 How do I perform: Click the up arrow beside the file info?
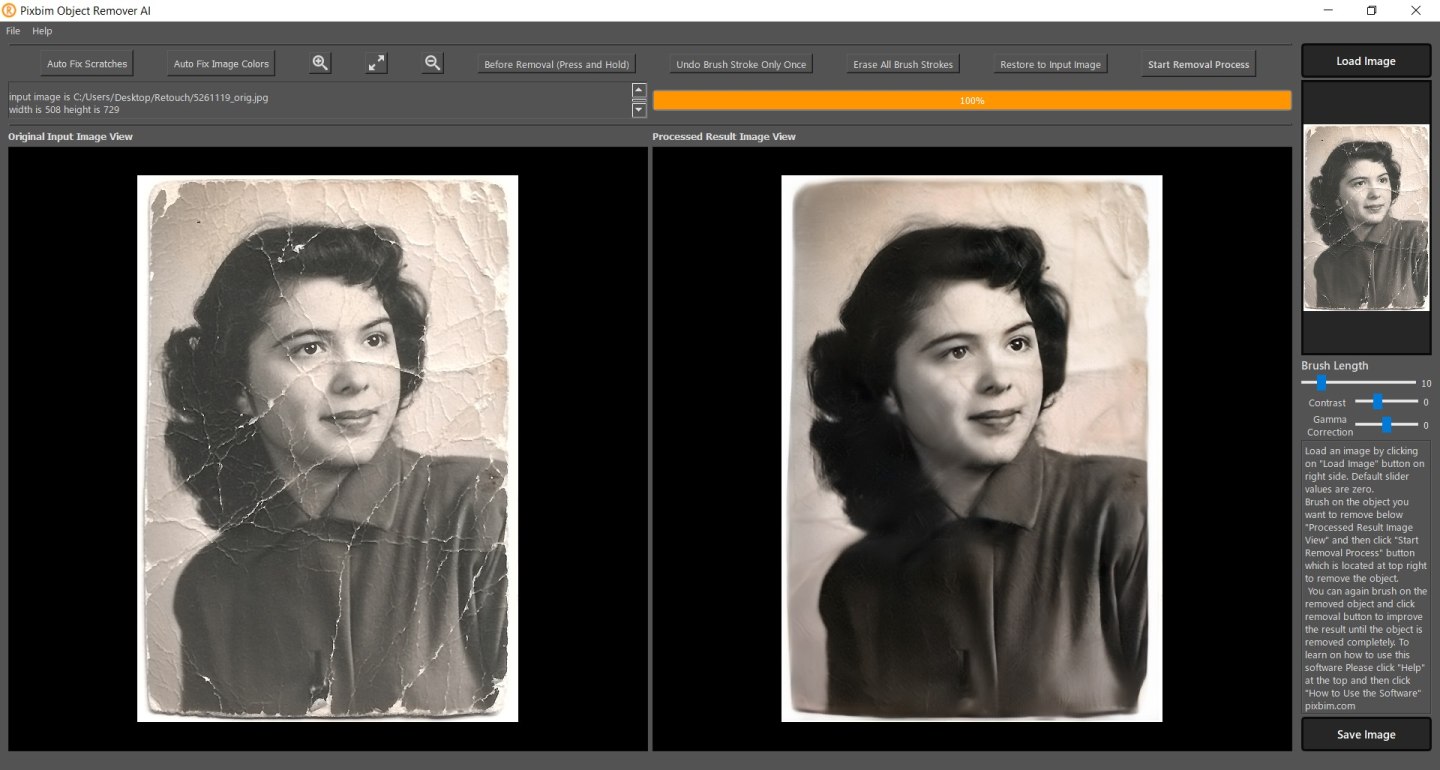pyautogui.click(x=638, y=90)
